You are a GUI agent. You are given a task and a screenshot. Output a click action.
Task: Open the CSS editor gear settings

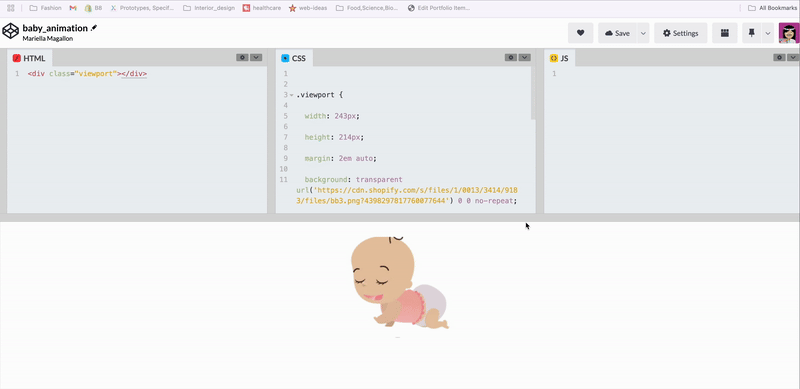[x=511, y=58]
